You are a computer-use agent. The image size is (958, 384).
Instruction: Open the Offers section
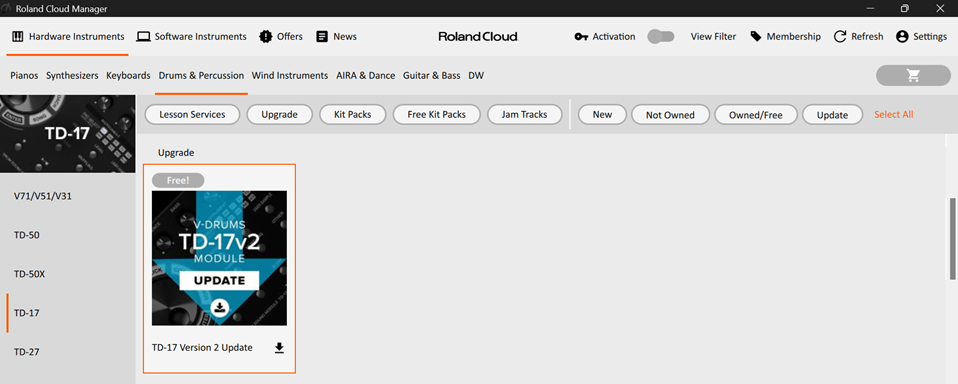point(280,37)
